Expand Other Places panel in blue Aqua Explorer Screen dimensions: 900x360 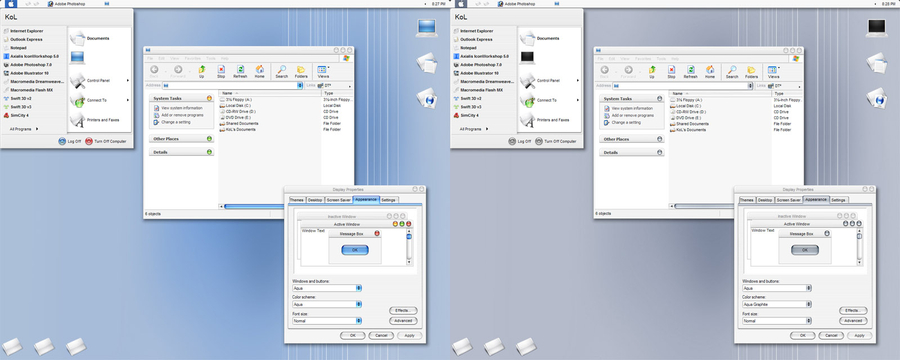(209, 138)
